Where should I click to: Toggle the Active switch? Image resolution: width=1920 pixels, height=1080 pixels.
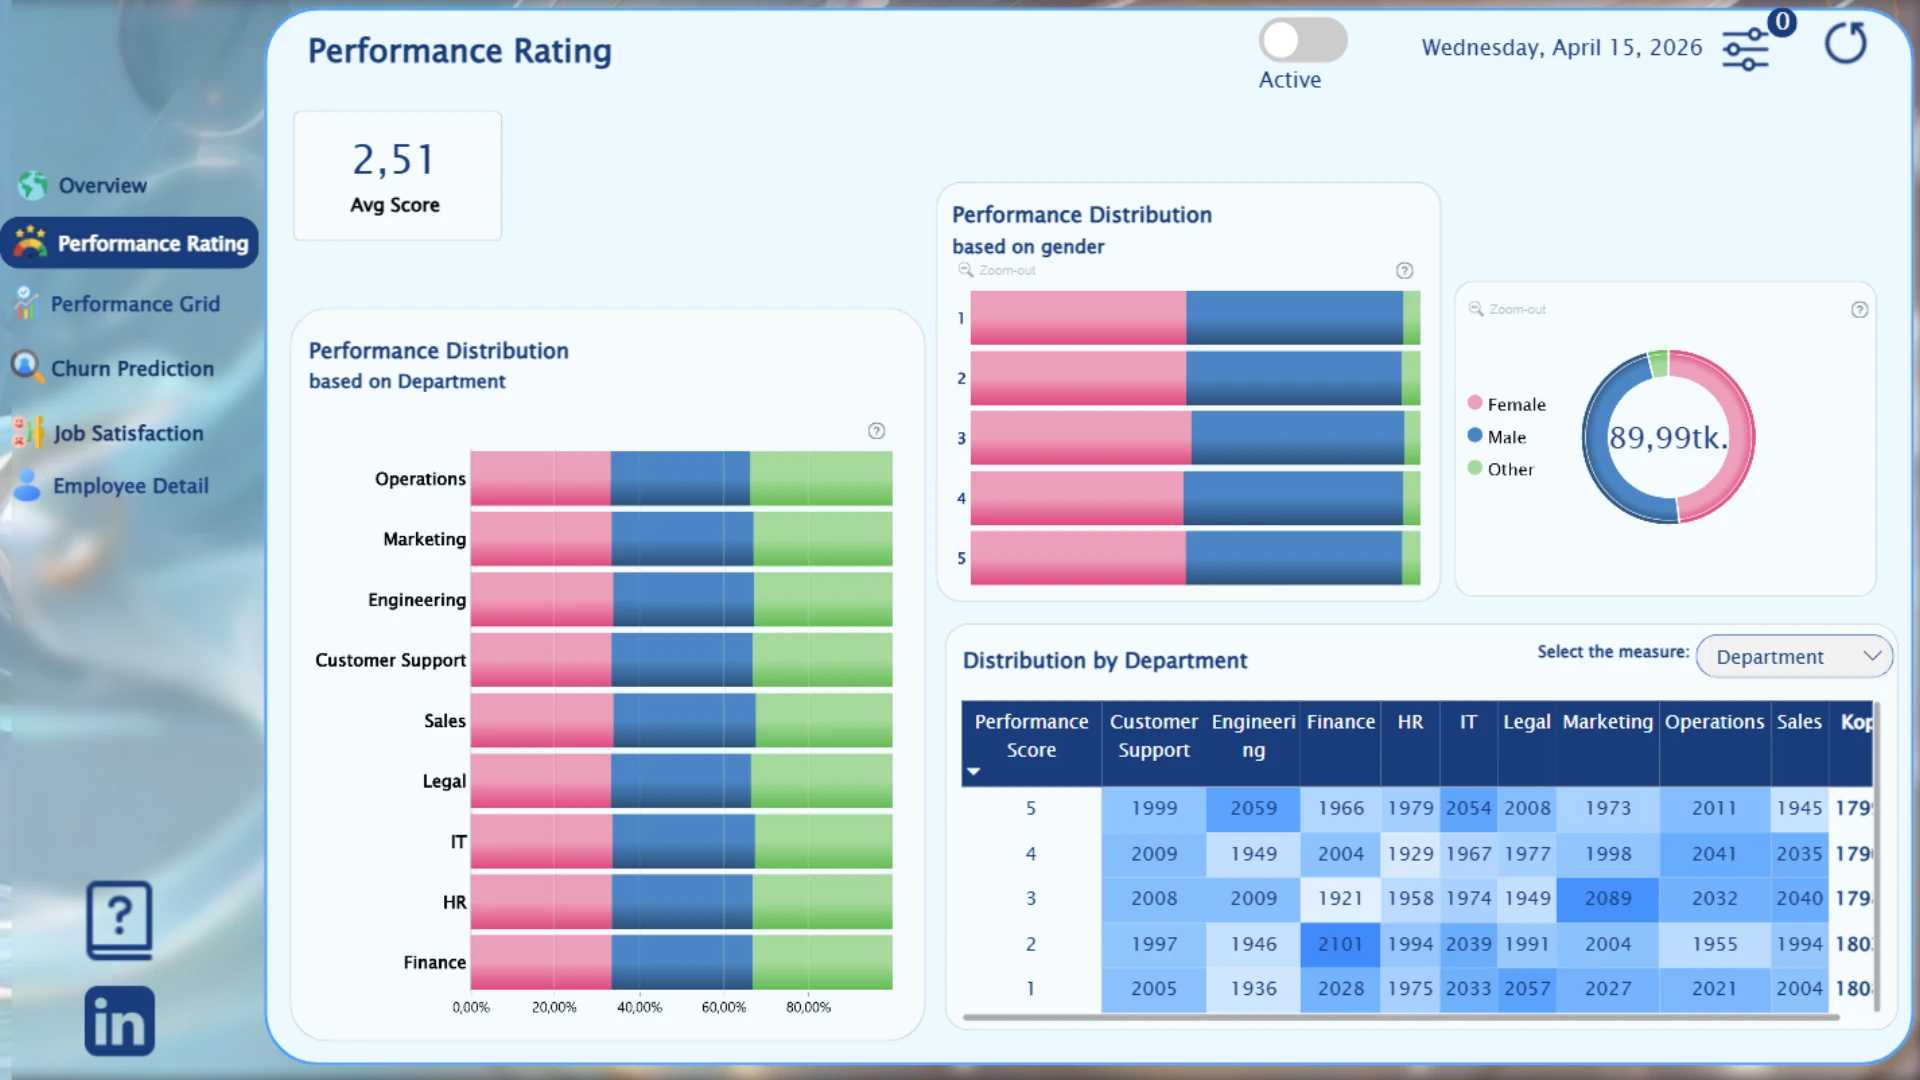[x=1302, y=41]
